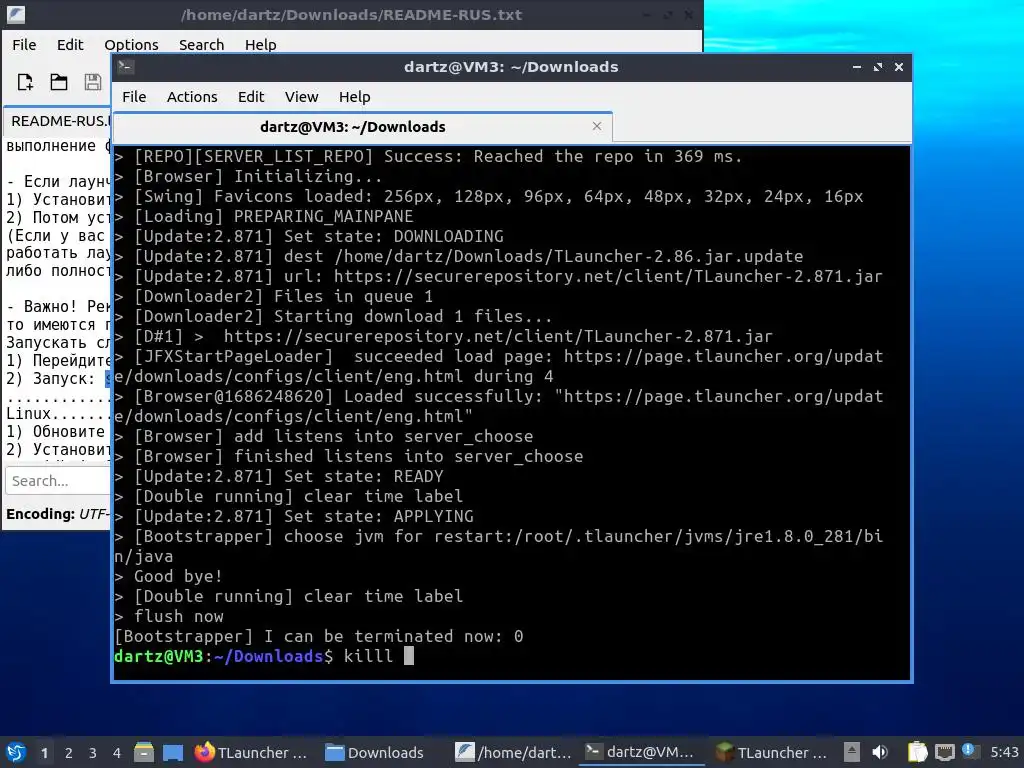The width and height of the screenshot is (1024, 768).
Task: Open the file manager launcher icon in the panel
Action: [144, 752]
